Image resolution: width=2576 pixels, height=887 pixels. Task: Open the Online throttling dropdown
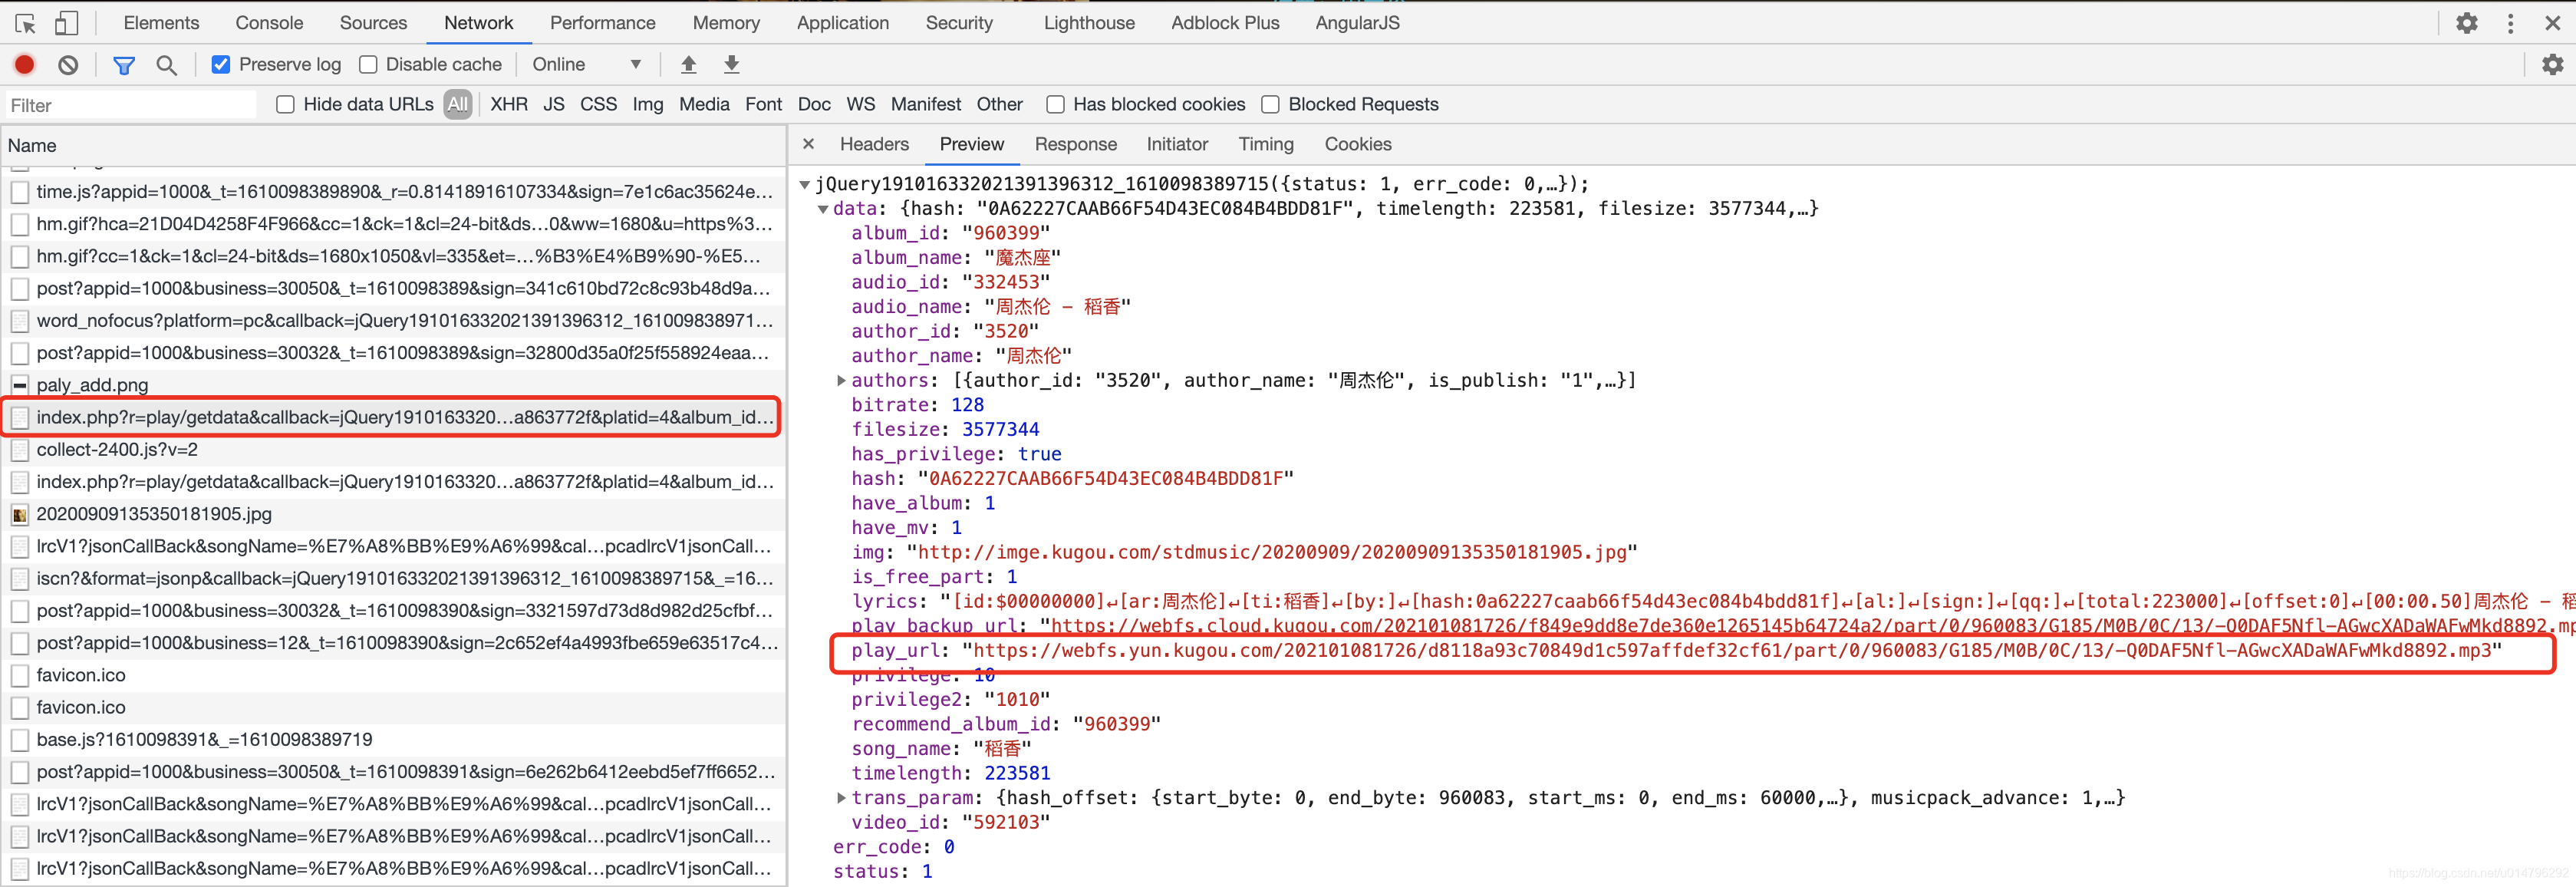(587, 65)
